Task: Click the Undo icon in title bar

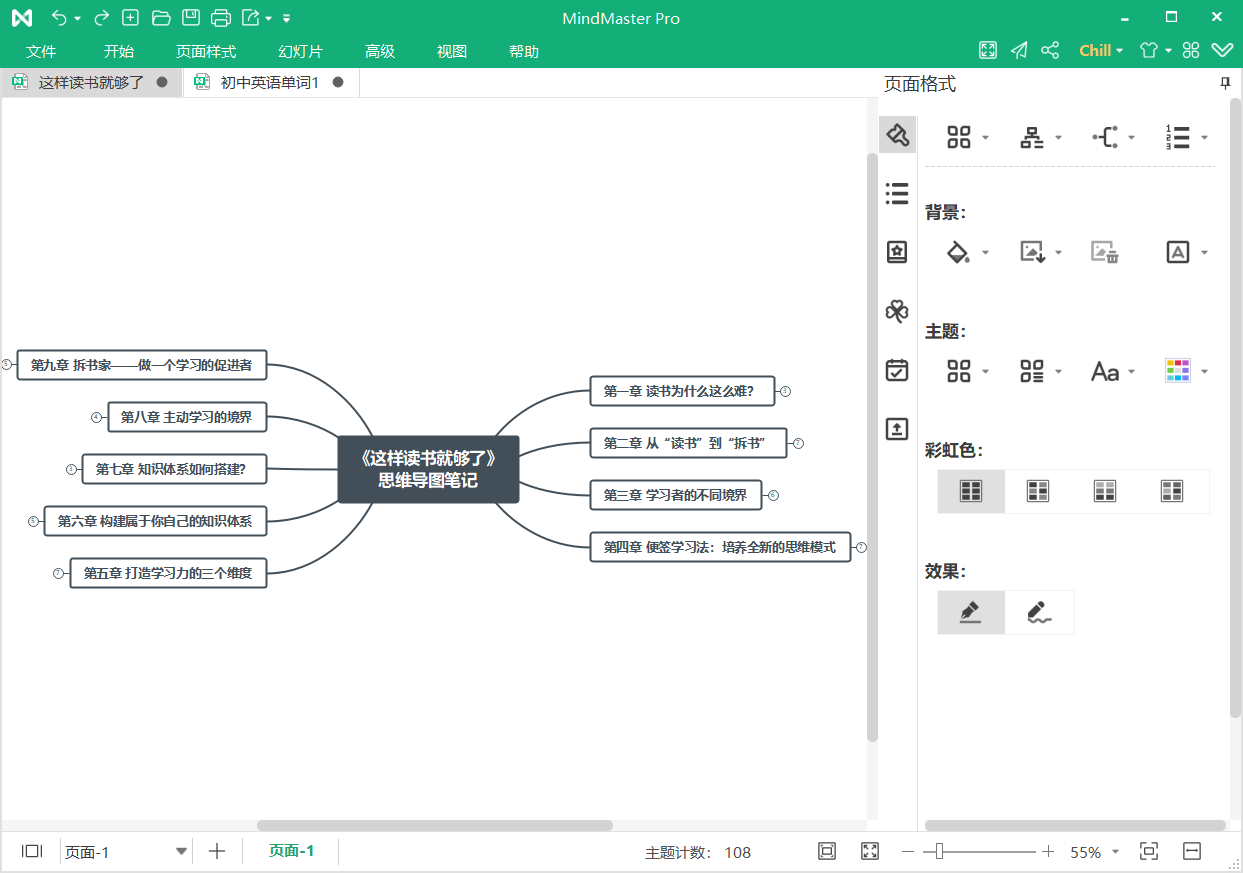Action: tap(59, 18)
